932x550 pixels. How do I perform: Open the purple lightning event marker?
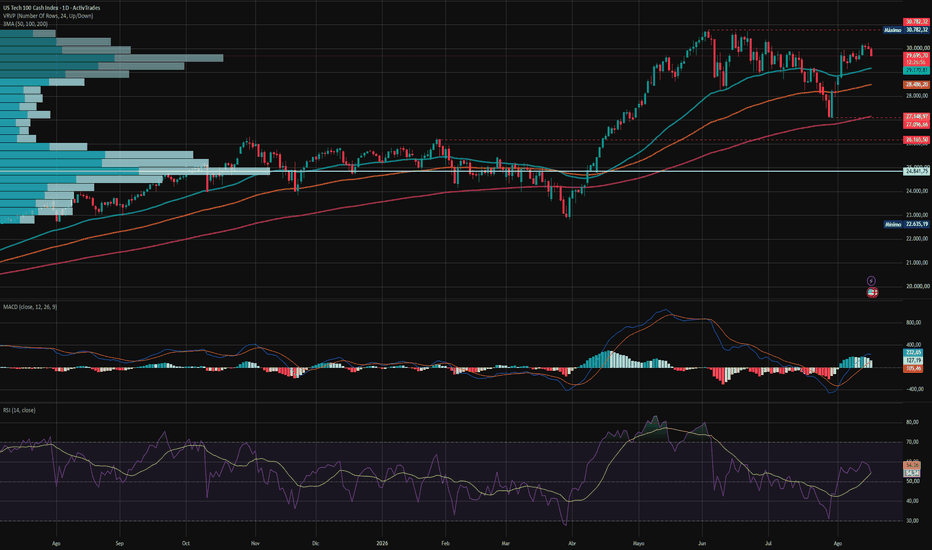tap(871, 281)
